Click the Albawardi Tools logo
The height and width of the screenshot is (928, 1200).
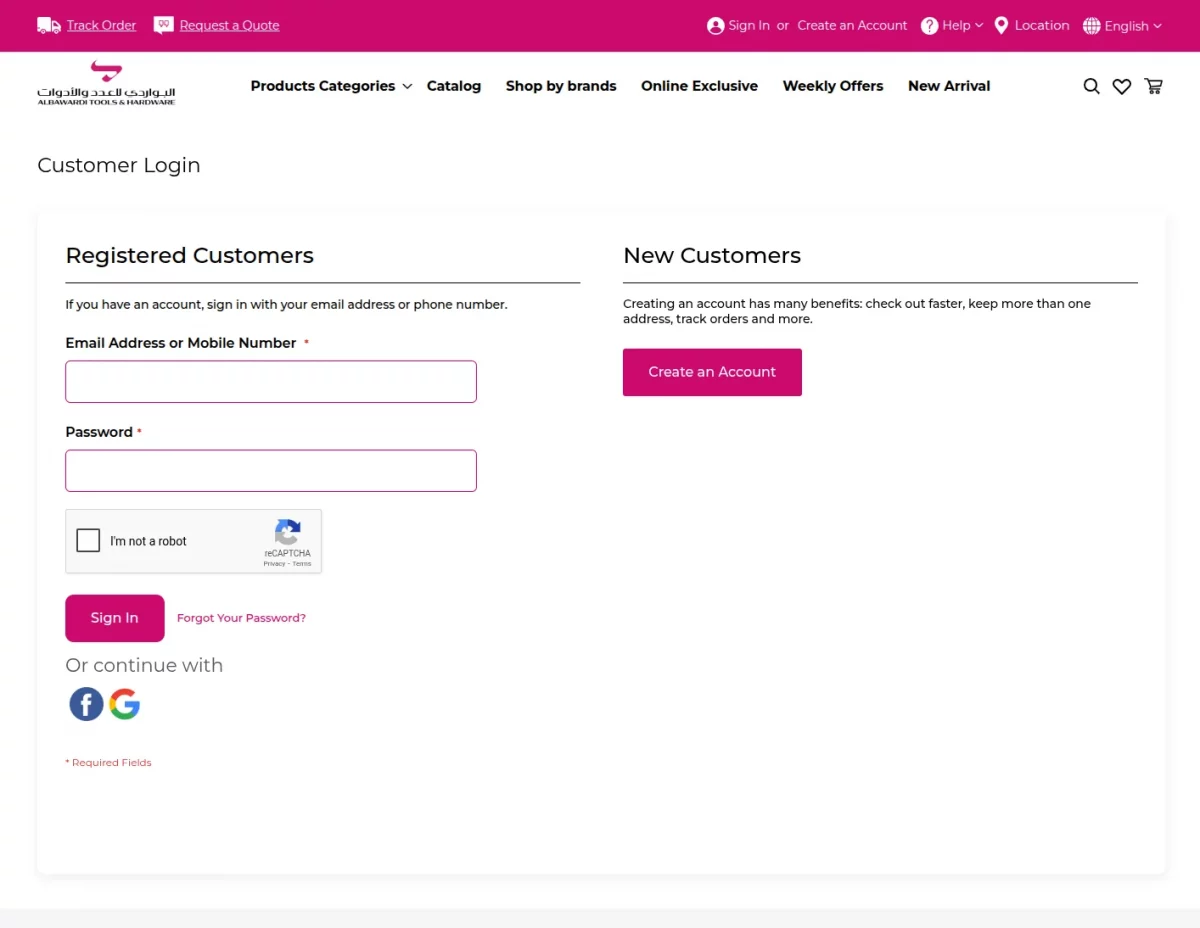point(106,84)
